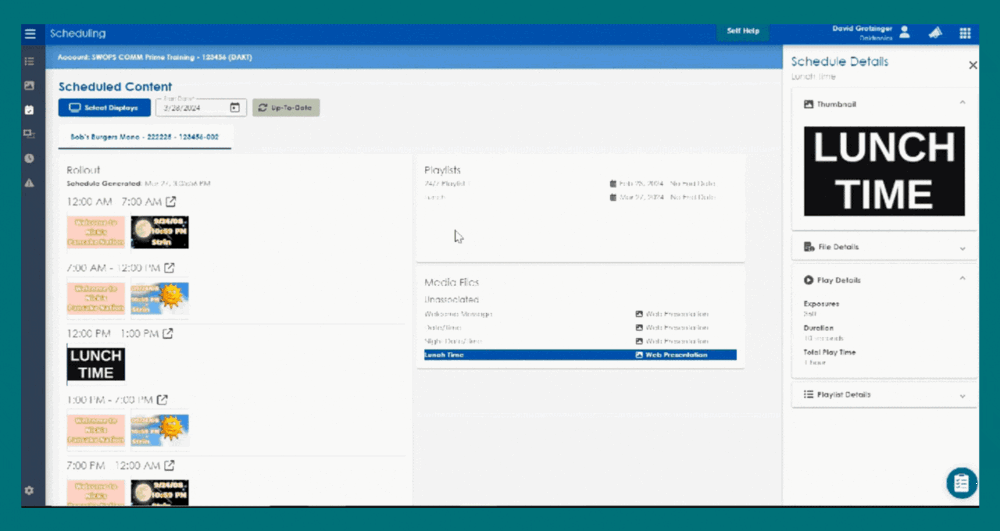Screen dimensions: 1000x531
Task: Open the hamburger navigation menu
Action: 30,33
